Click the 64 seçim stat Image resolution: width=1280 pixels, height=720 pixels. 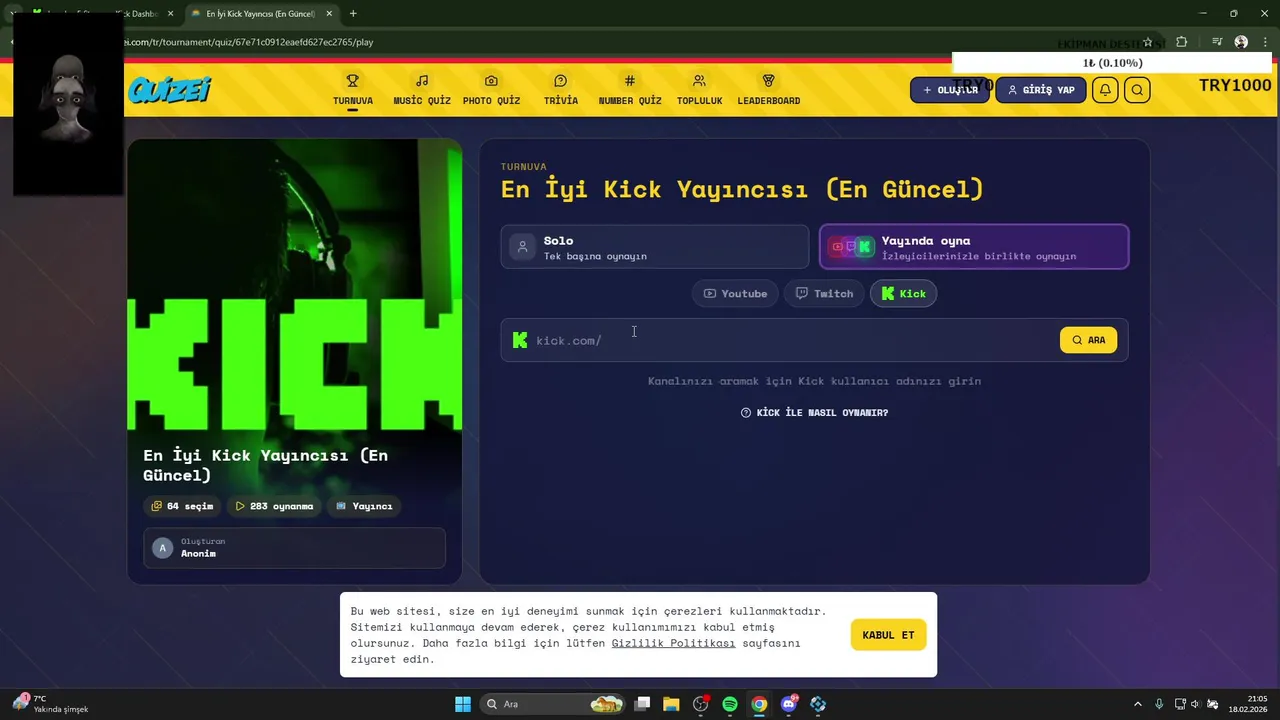coord(182,506)
